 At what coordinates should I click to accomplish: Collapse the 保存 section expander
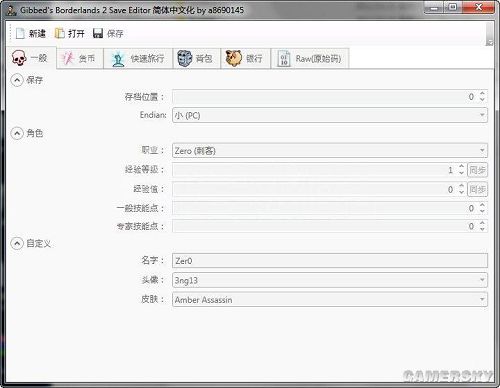point(17,80)
